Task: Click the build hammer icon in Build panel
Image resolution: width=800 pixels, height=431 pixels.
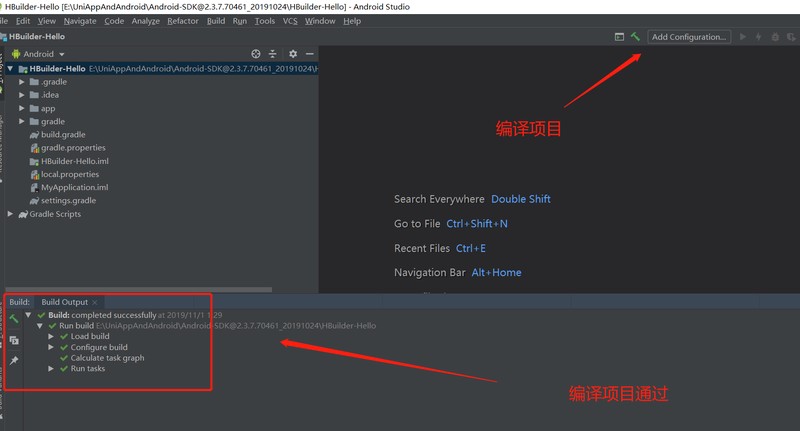Action: point(14,319)
